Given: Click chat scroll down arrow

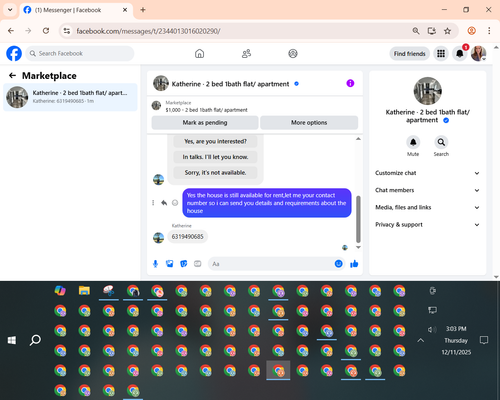Looking at the screenshot, I should pos(358,247).
